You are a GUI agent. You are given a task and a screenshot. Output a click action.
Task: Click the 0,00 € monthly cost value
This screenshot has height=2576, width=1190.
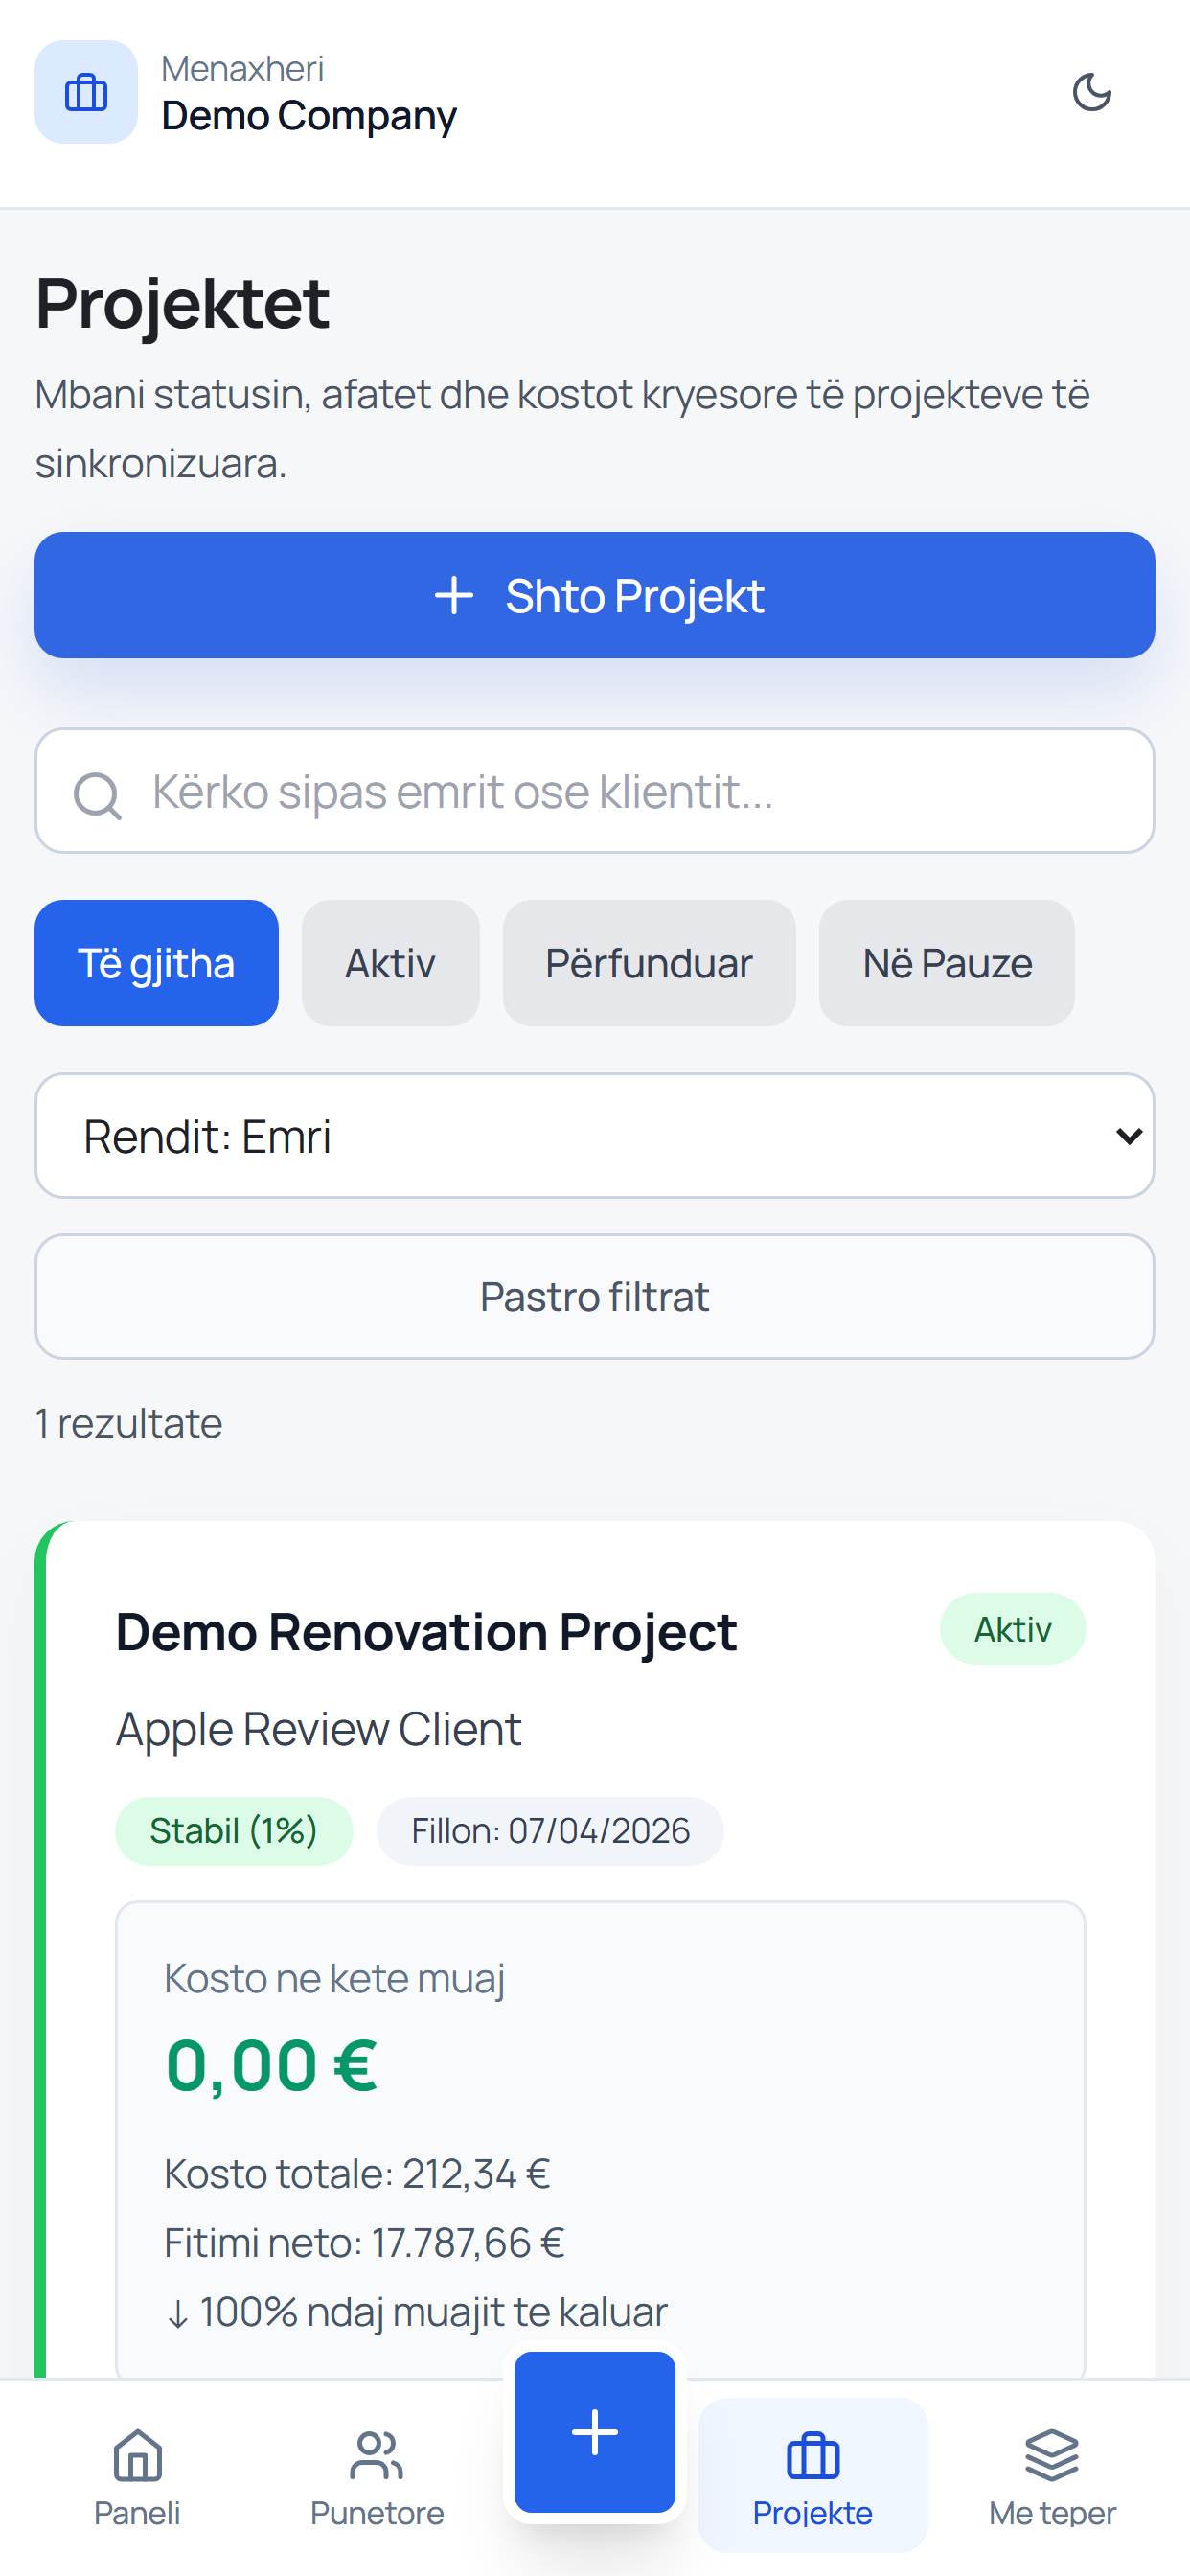pos(272,2066)
